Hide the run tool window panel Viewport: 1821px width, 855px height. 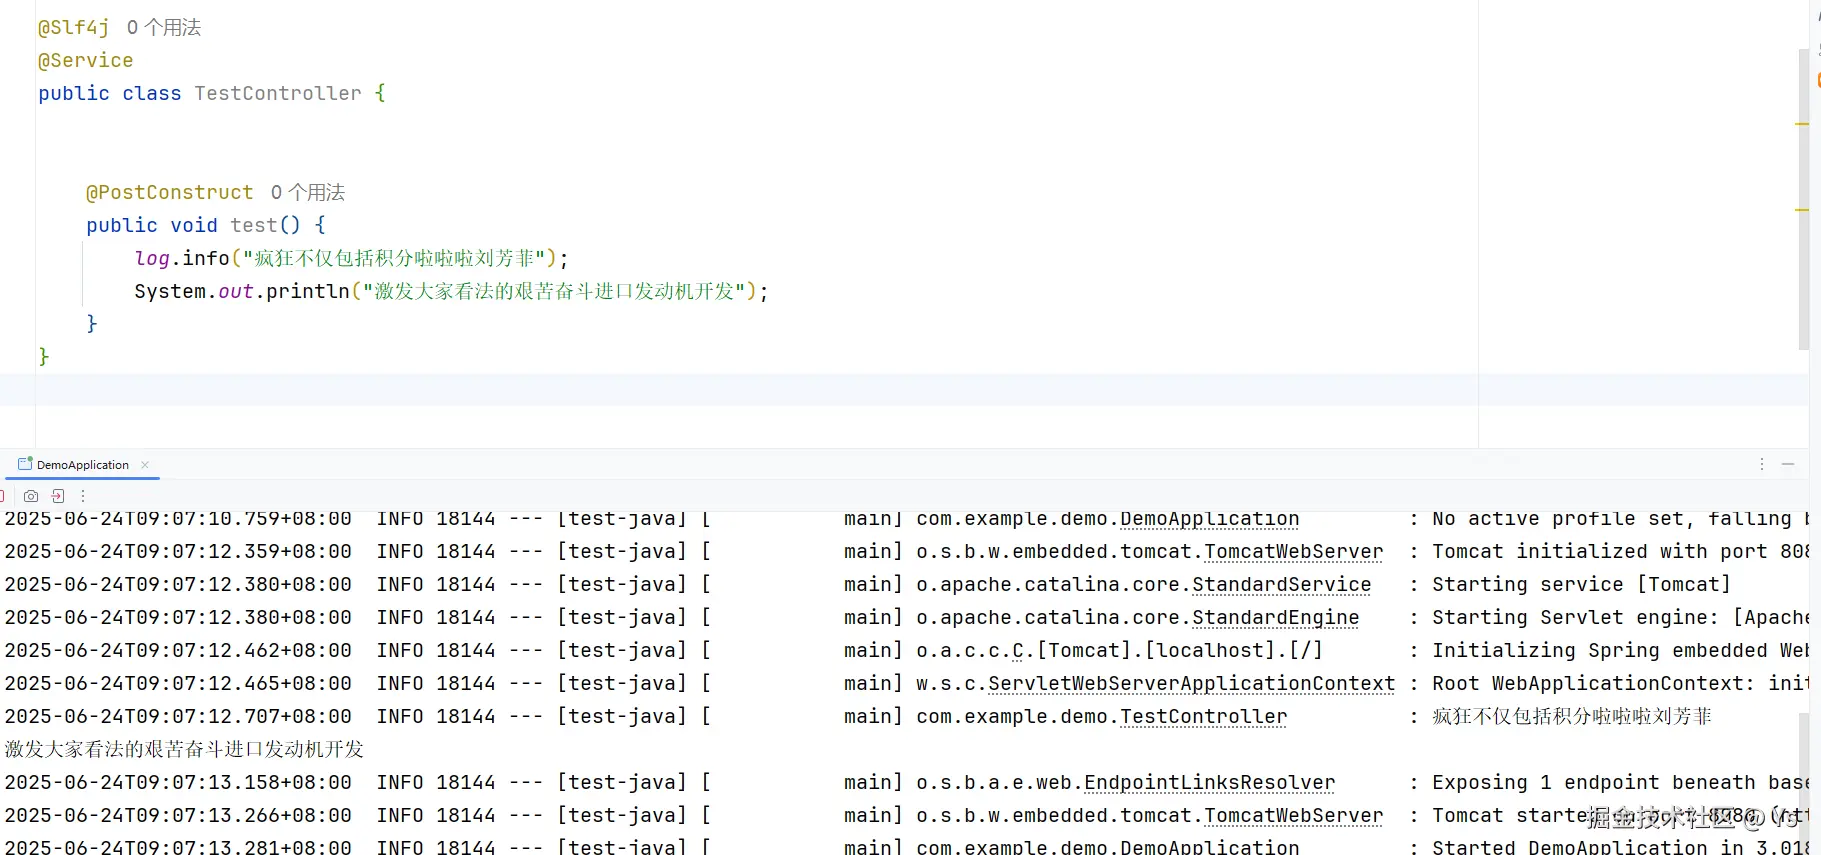click(x=1788, y=464)
